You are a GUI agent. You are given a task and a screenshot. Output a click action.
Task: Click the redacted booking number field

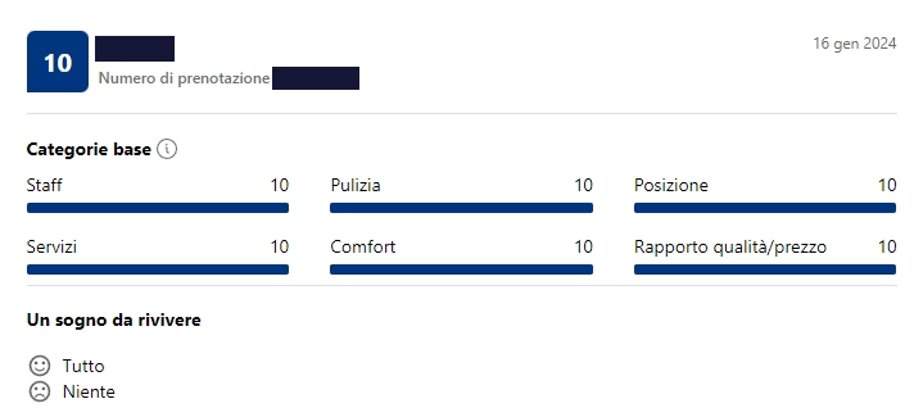316,78
